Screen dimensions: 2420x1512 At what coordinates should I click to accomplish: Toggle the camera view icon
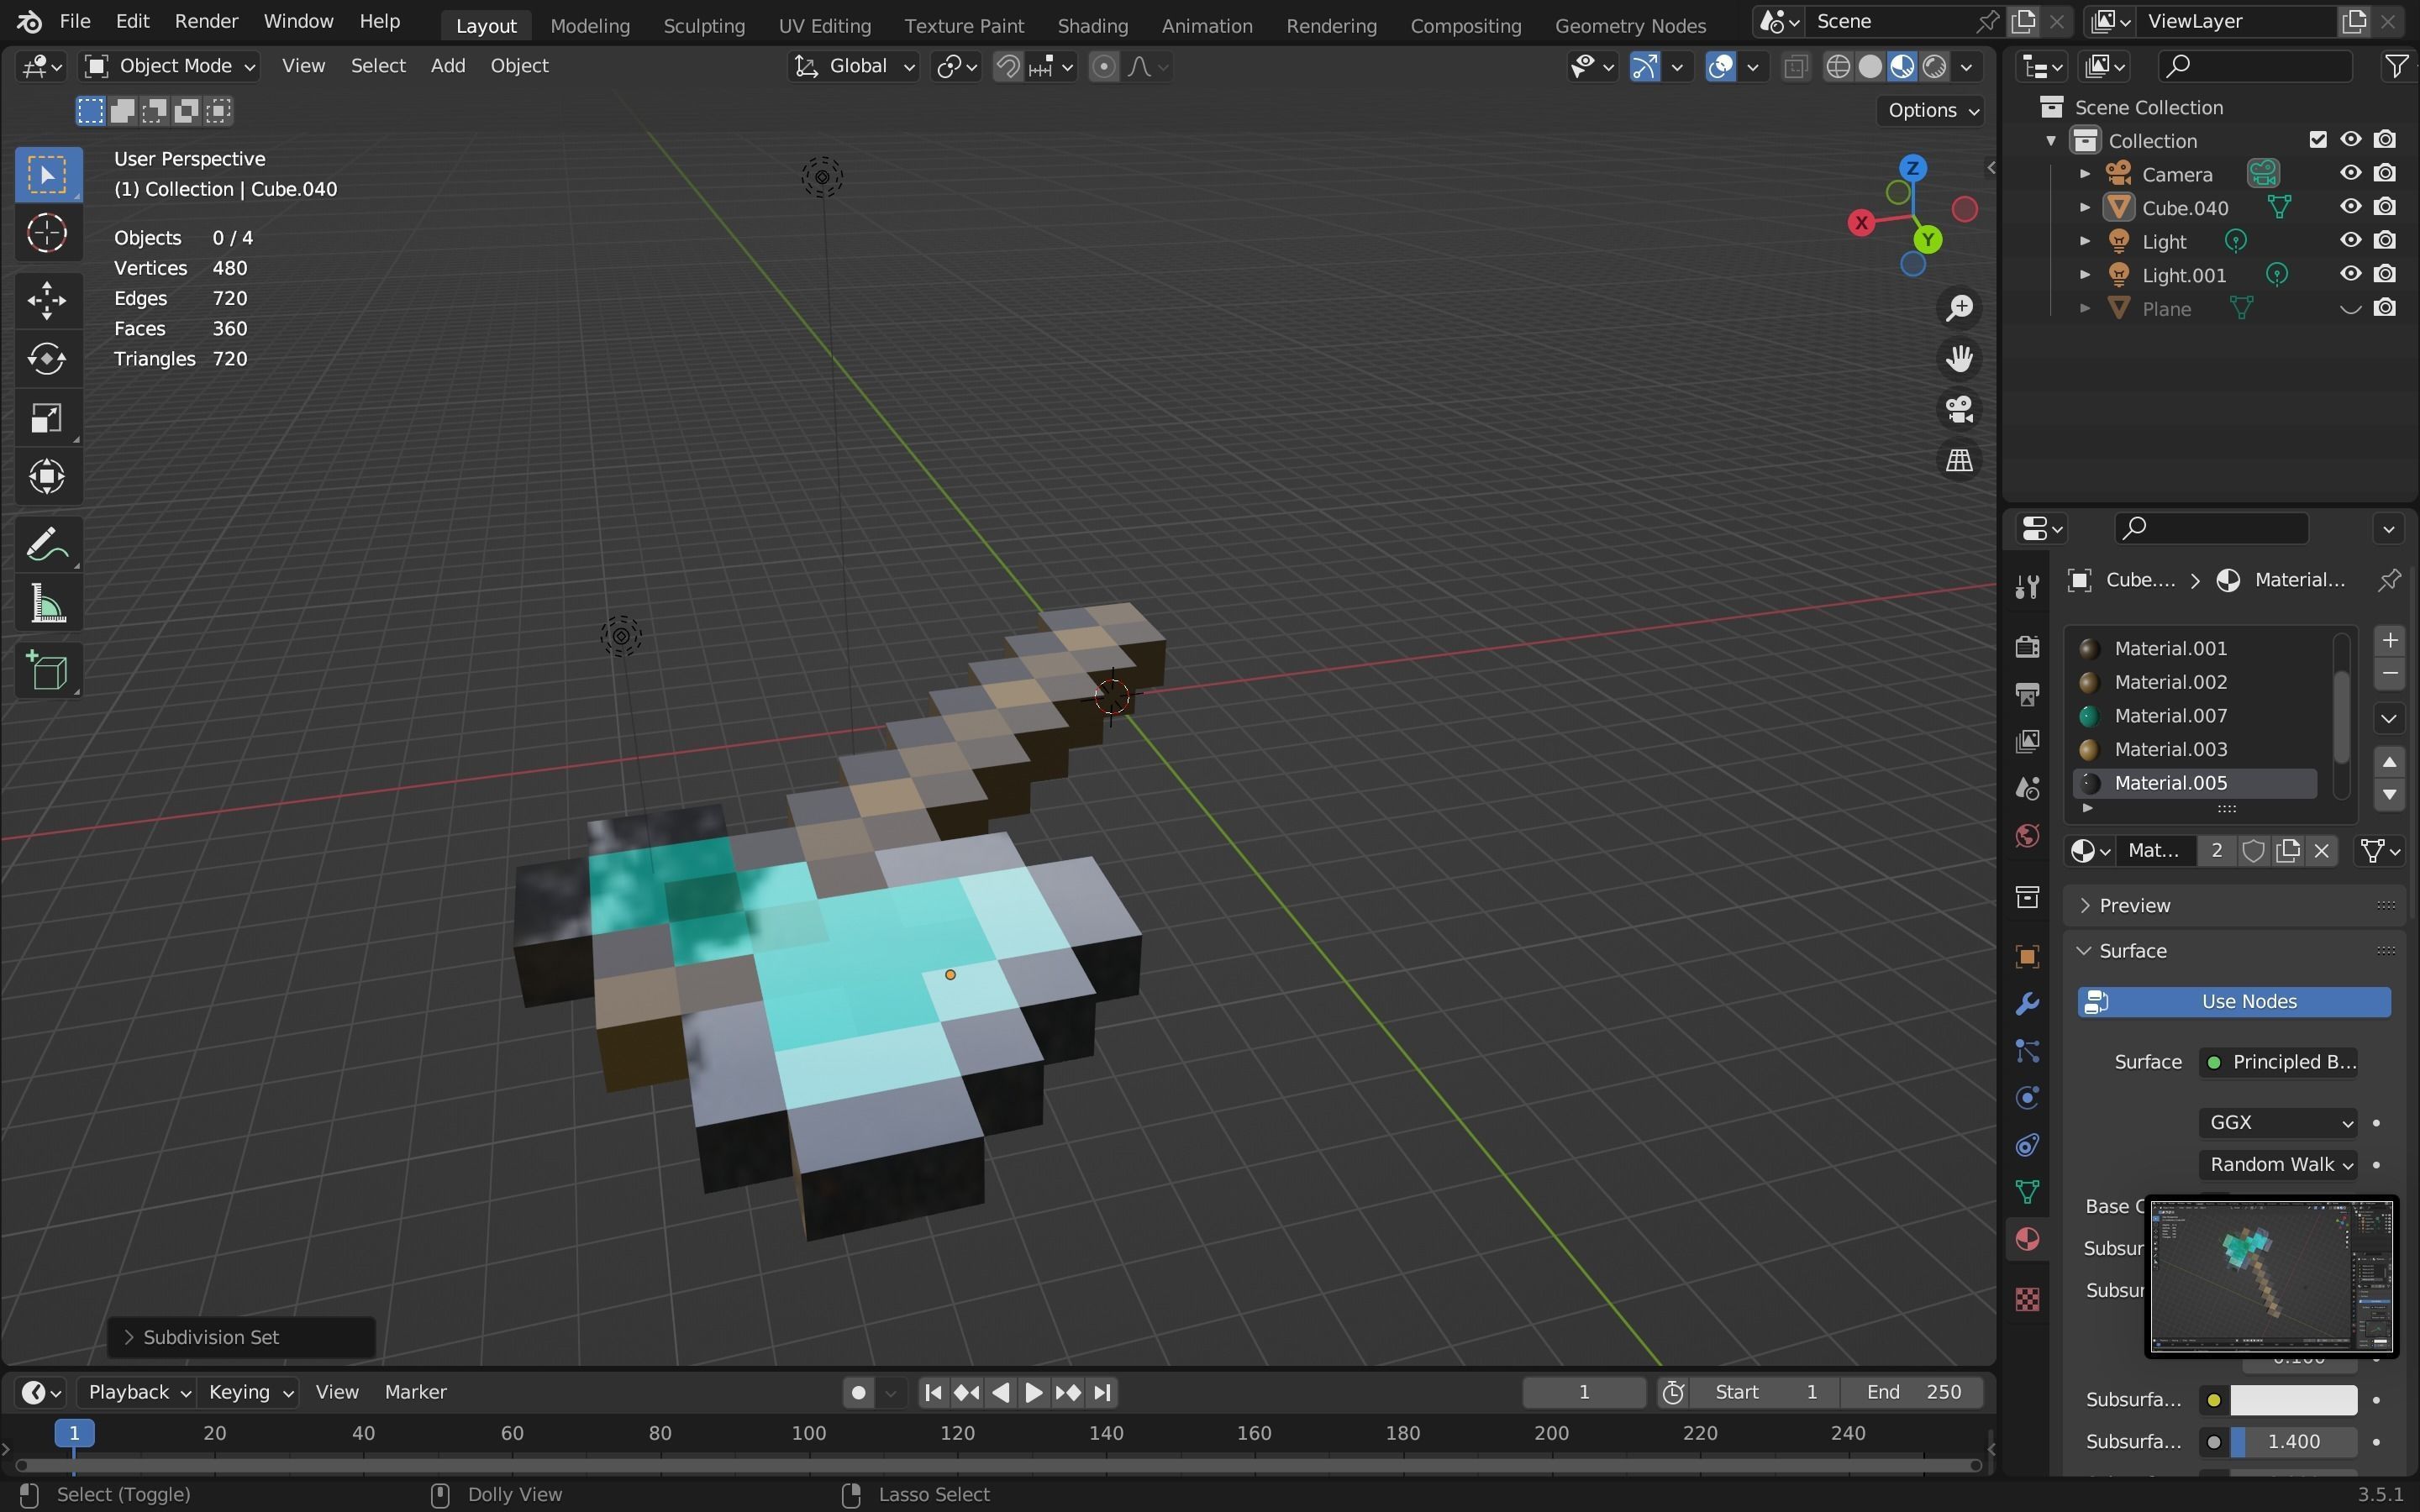pyautogui.click(x=1959, y=409)
